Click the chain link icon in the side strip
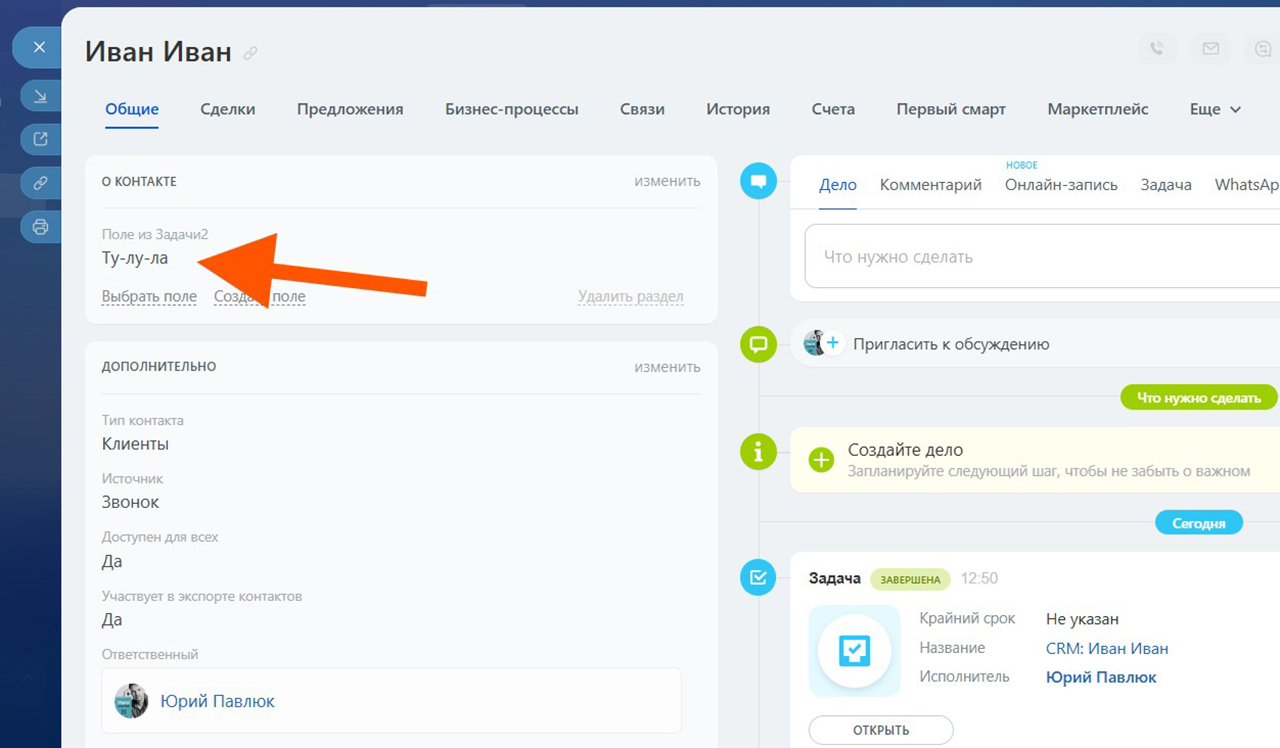Viewport: 1280px width, 748px height. coord(40,183)
